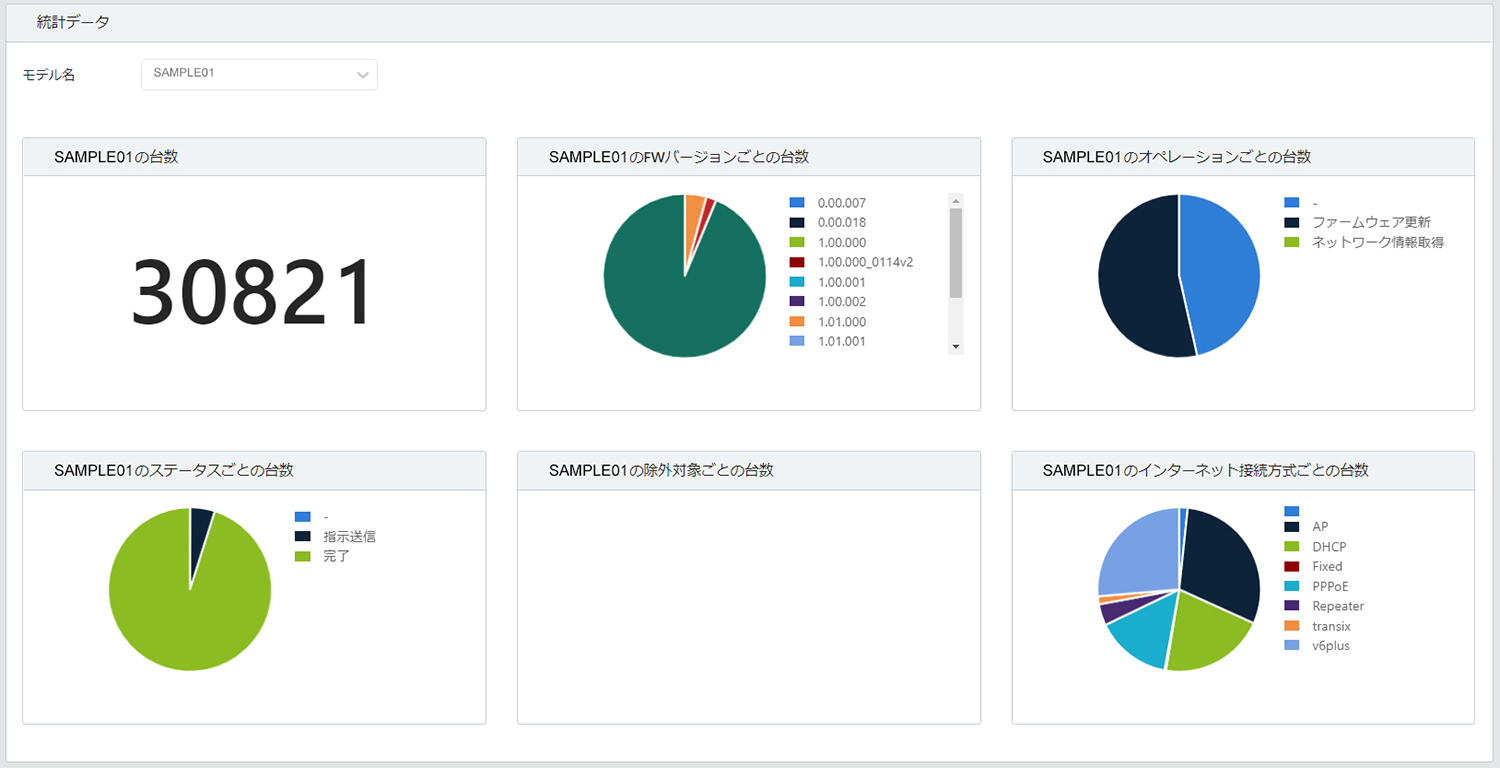Click the AP legend swatch
Screen dimensions: 1500x768
(x=1291, y=526)
